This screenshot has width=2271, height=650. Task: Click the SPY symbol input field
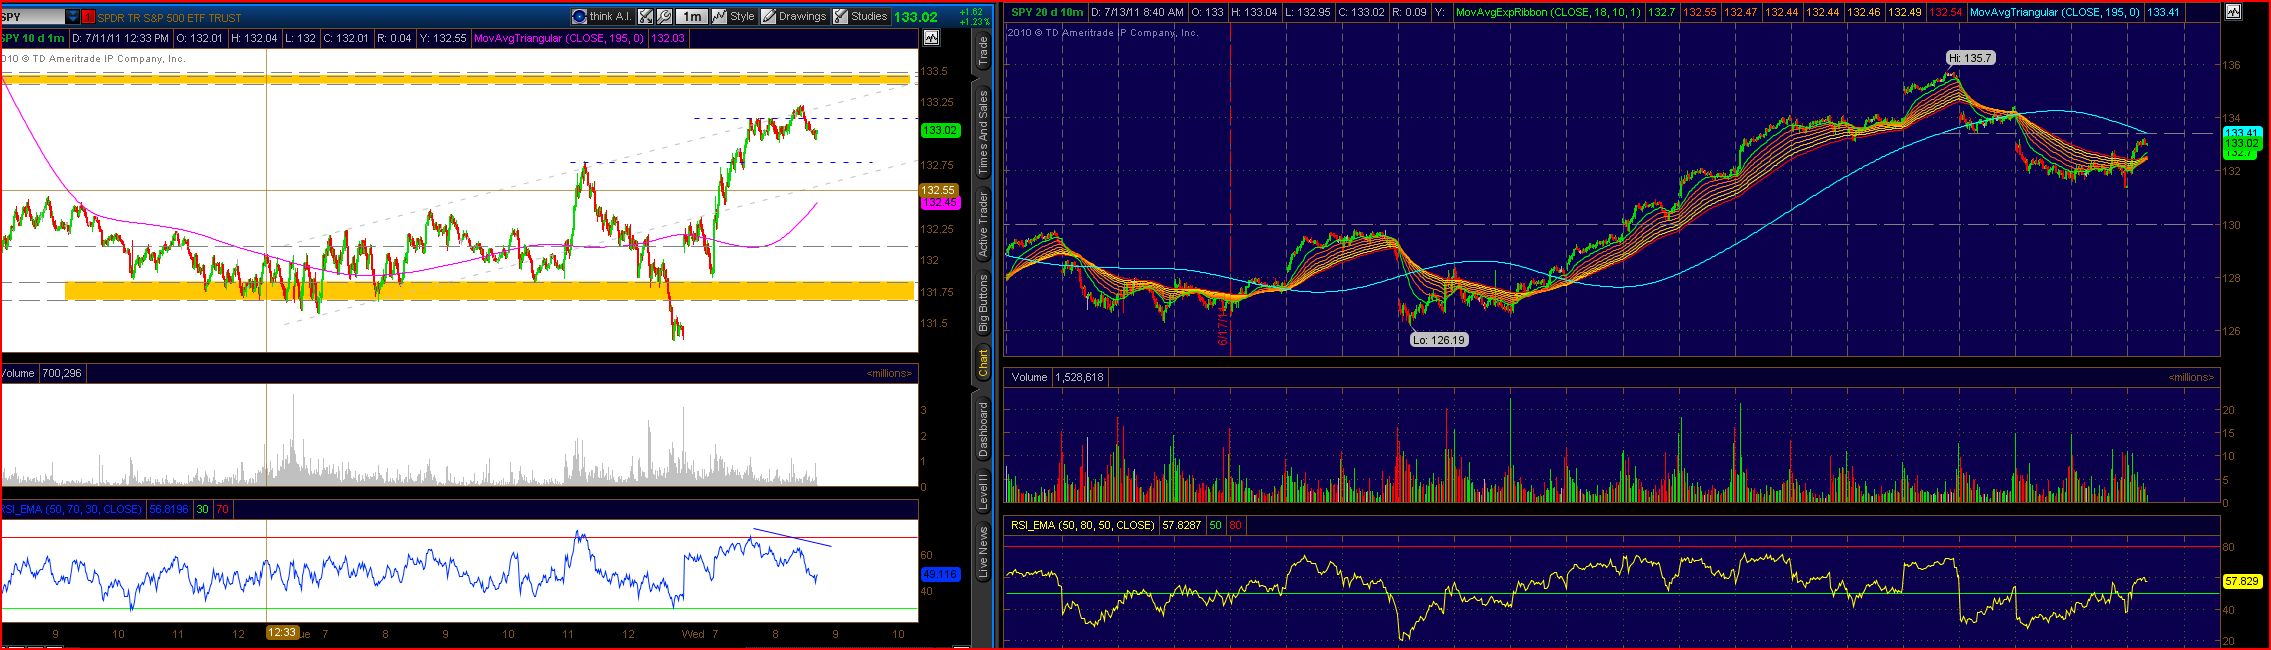32,17
